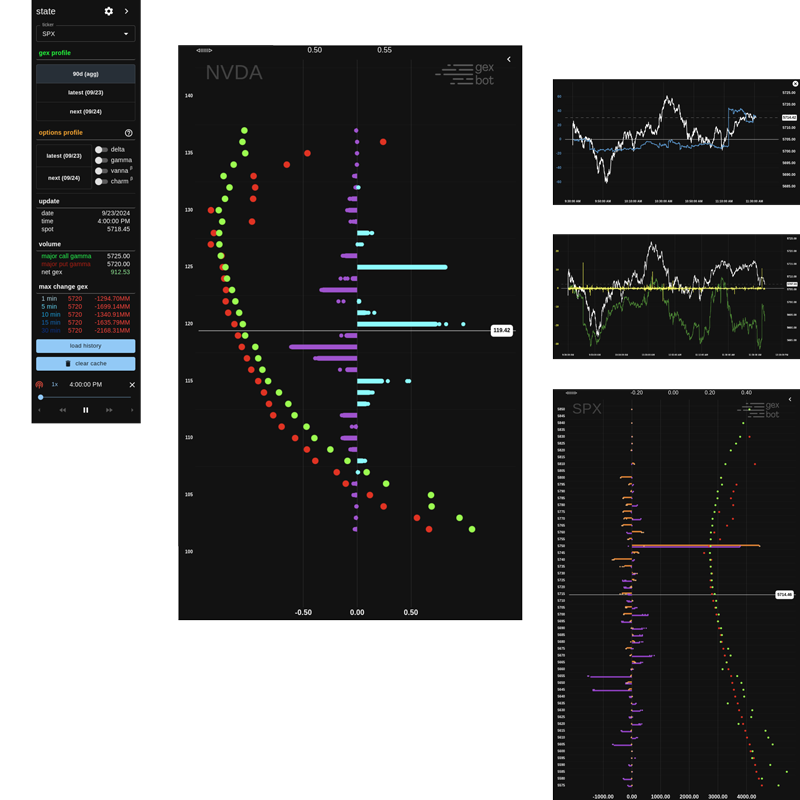The image size is (800, 800).
Task: Open the ticker dropdown showing SPX
Action: (x=86, y=34)
